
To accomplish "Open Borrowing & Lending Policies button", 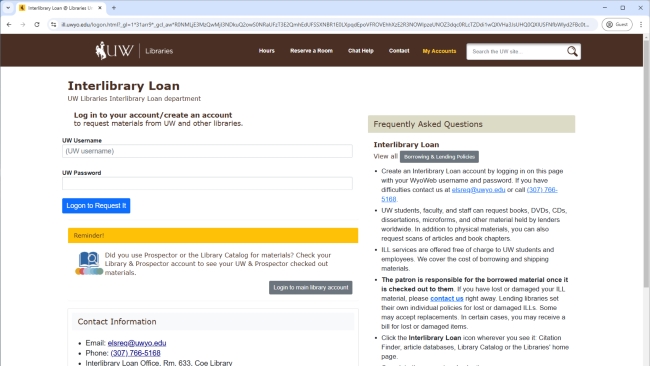I will pos(439,157).
